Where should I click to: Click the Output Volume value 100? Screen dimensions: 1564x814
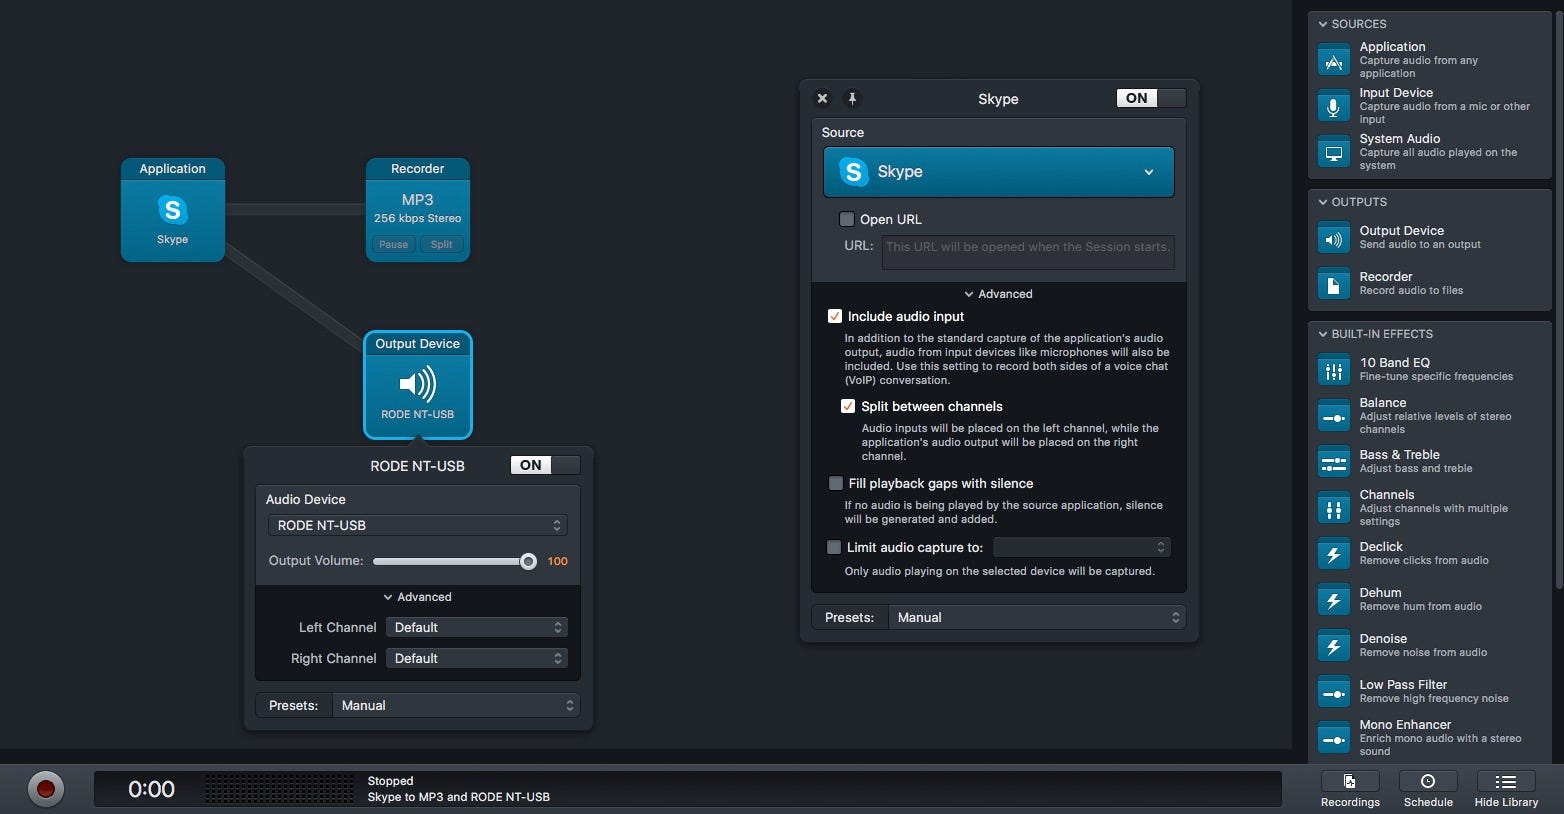[558, 561]
